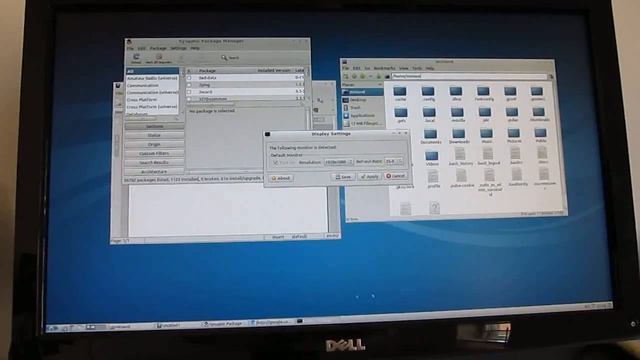
Task: Open the Resolution dropdown in Display Settings
Action: [x=338, y=162]
